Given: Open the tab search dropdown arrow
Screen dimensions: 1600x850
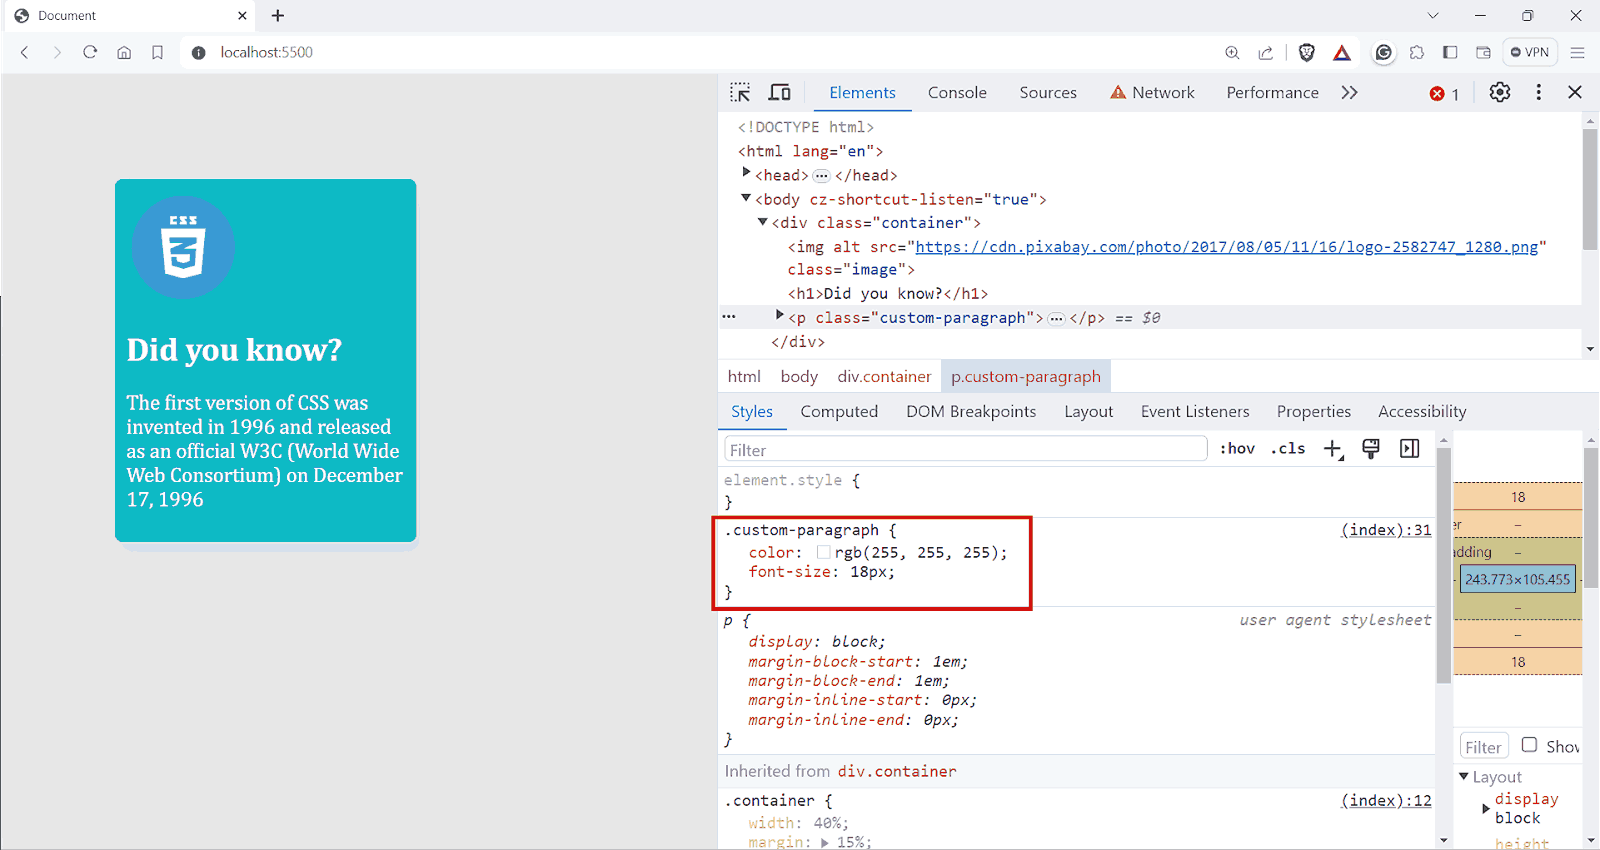Looking at the screenshot, I should pyautogui.click(x=1433, y=15).
